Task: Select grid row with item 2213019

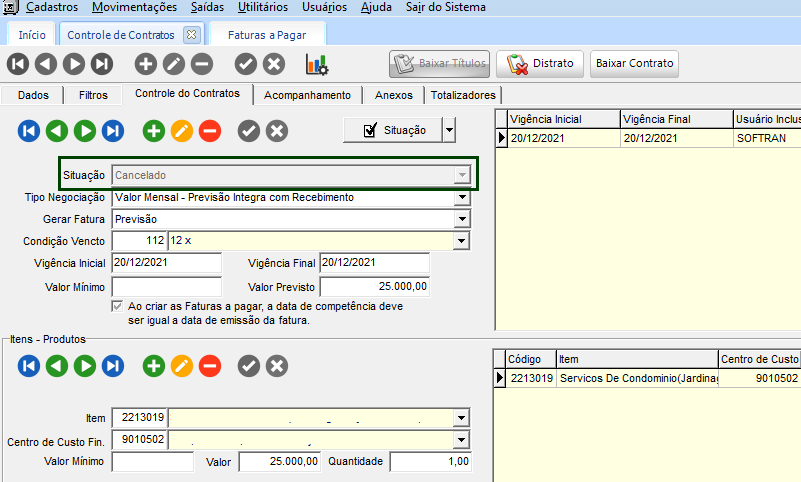Action: point(647,378)
